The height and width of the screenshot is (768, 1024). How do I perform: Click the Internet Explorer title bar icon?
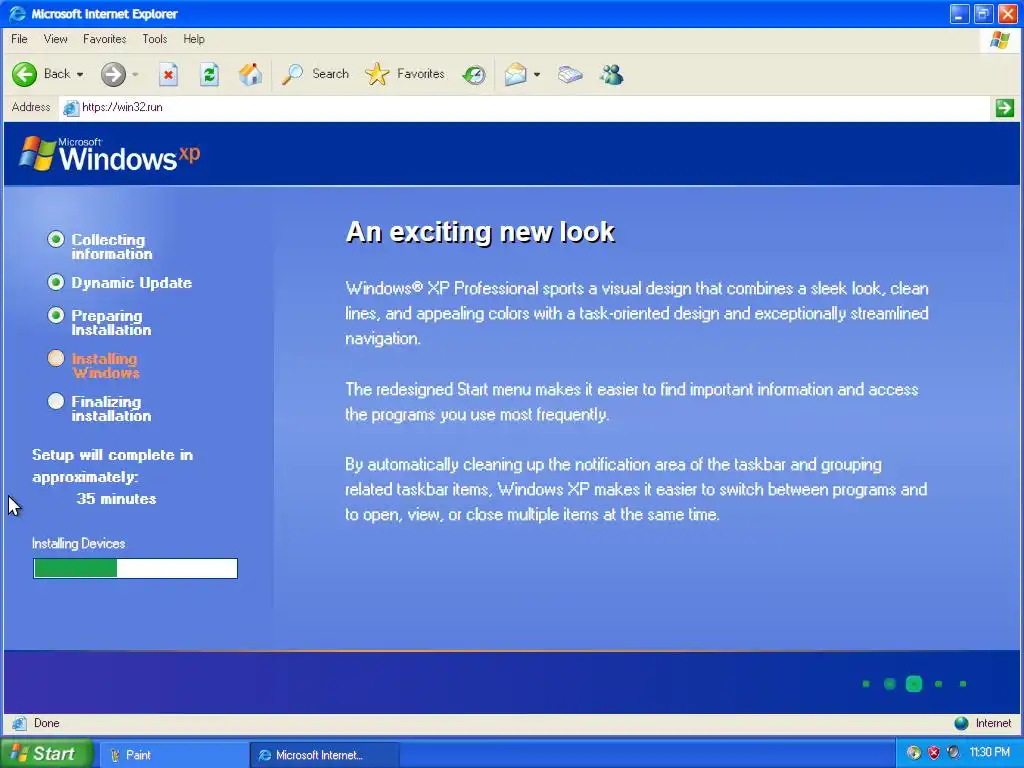point(18,14)
